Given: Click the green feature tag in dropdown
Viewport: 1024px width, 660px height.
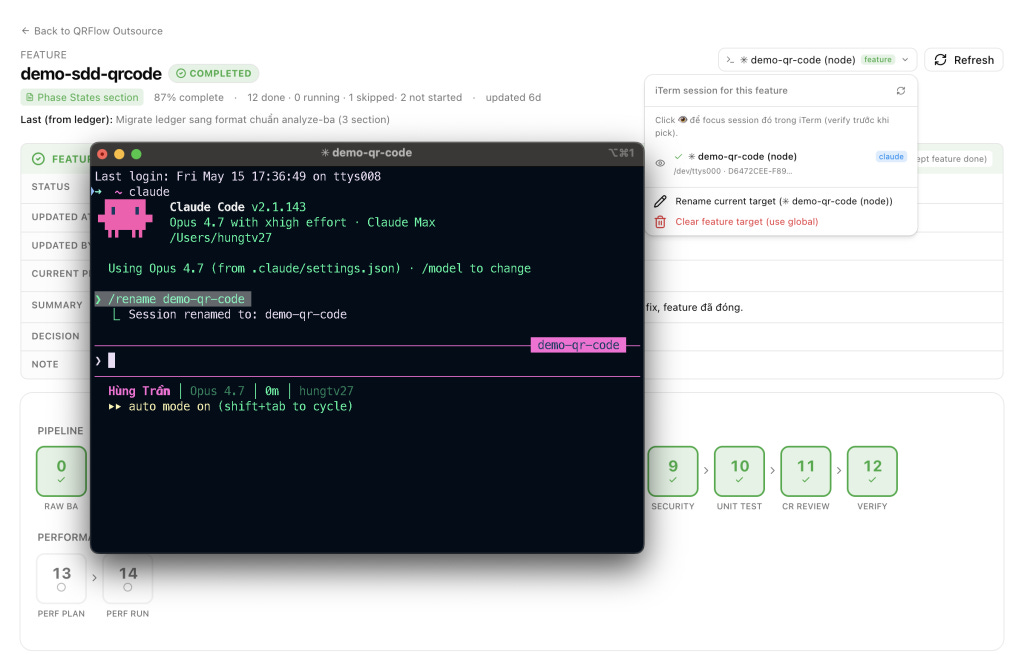Looking at the screenshot, I should [878, 59].
